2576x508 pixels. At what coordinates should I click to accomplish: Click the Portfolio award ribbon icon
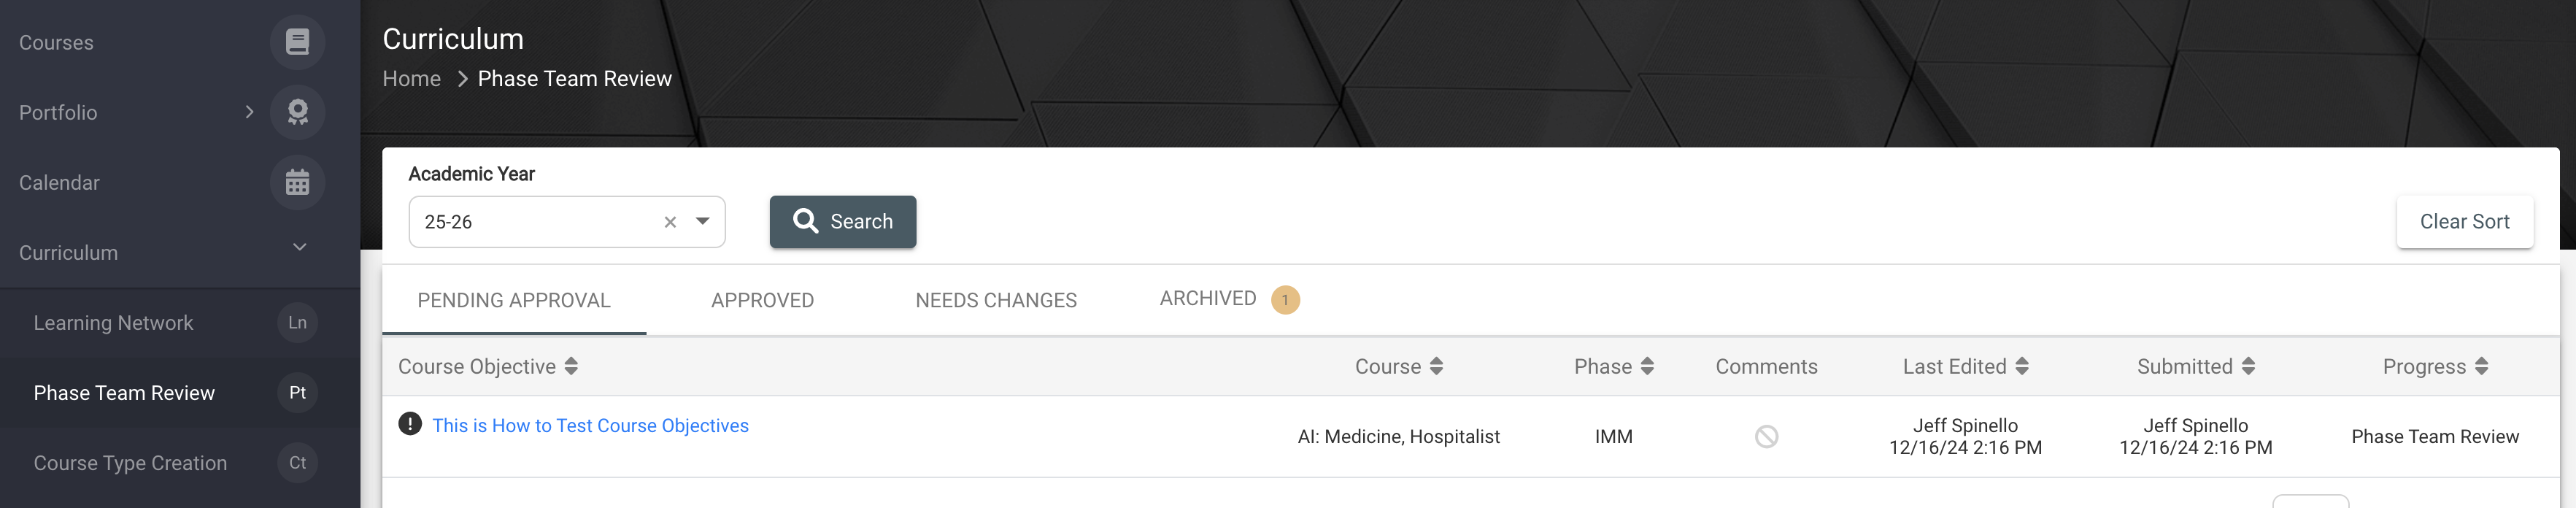point(297,112)
